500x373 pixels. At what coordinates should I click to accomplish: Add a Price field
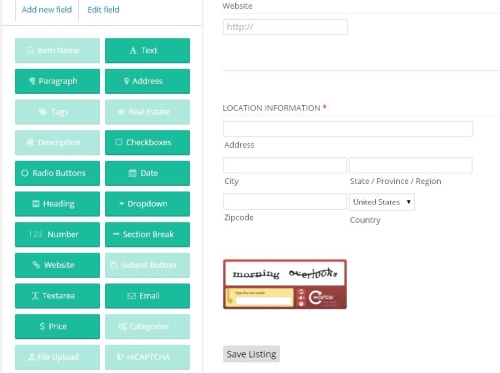coord(57,326)
